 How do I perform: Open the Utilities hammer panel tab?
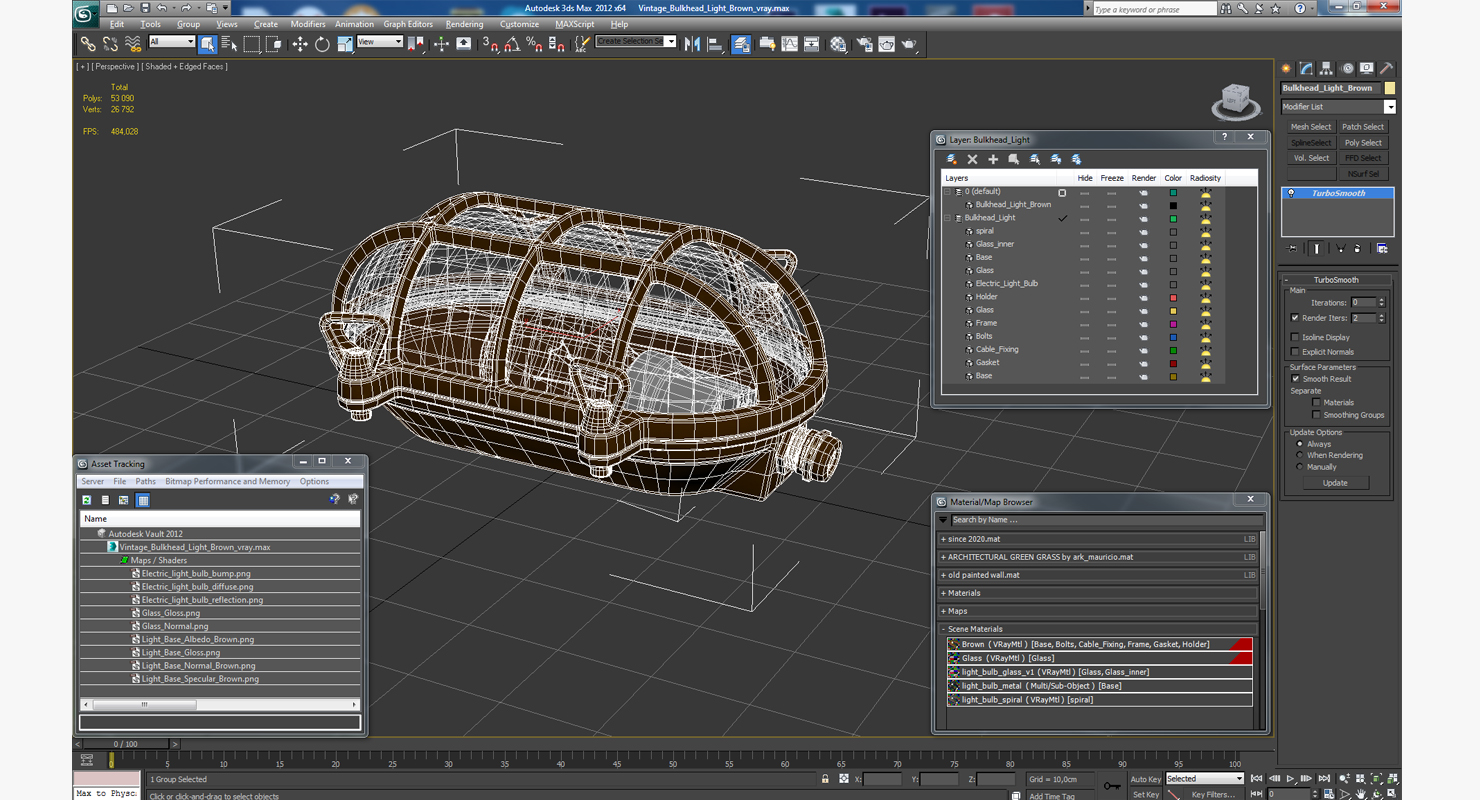click(x=1386, y=69)
